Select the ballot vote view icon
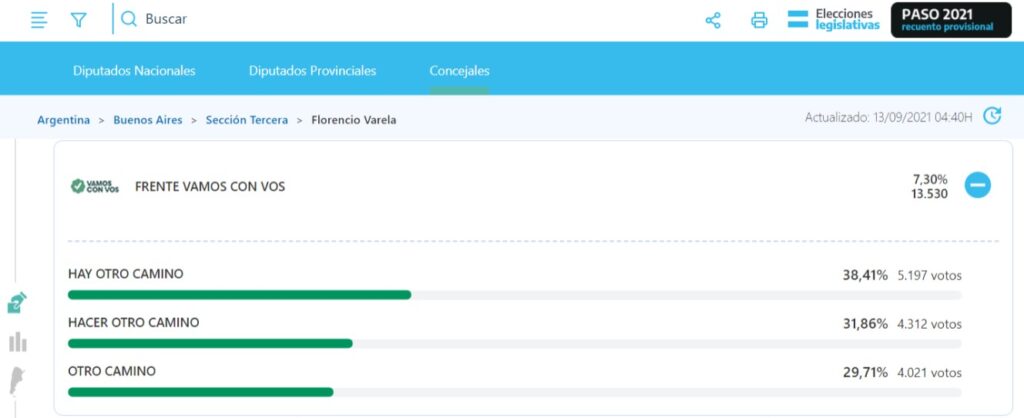Image resolution: width=1024 pixels, height=418 pixels. (17, 303)
